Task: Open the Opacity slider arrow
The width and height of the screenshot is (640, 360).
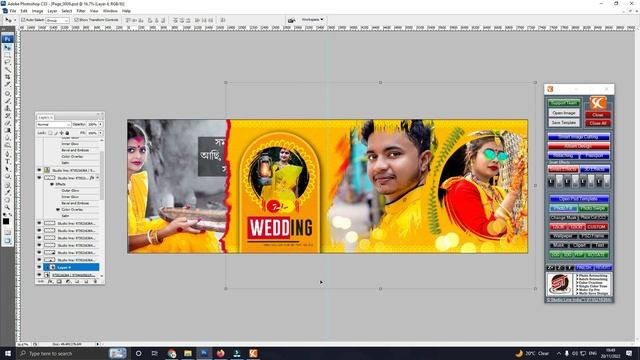Action: 100,124
